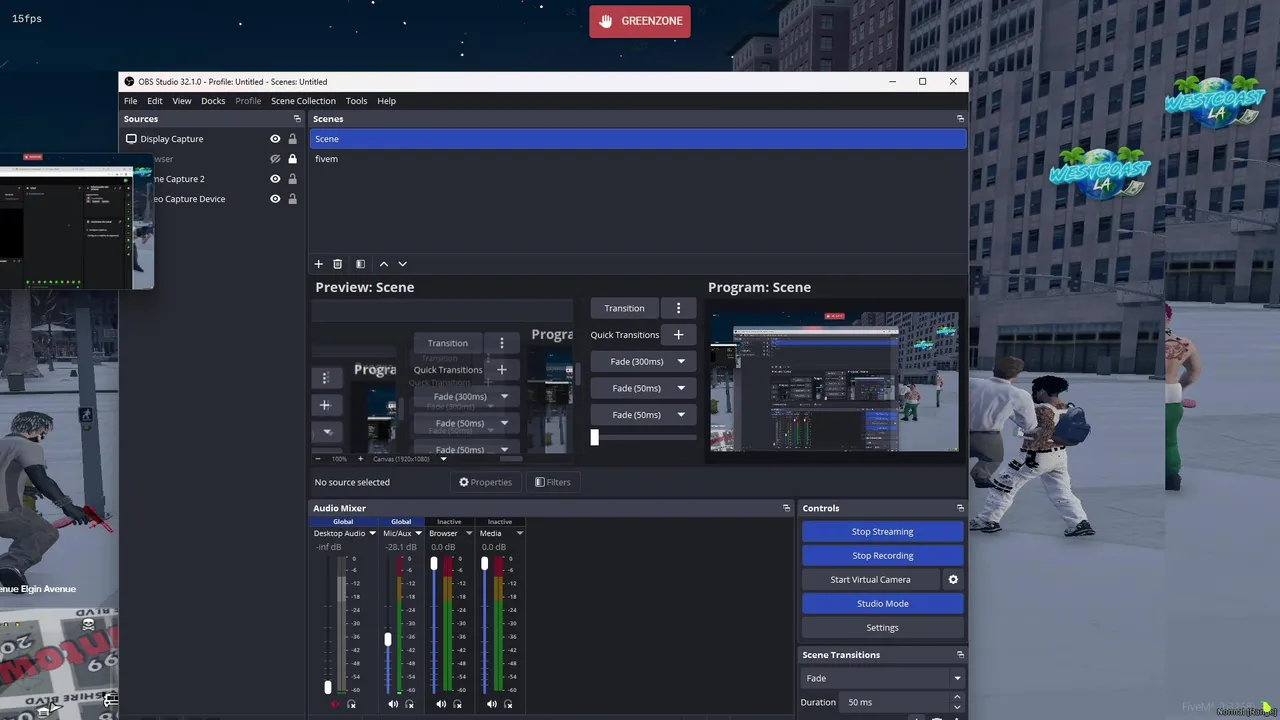The height and width of the screenshot is (720, 1280).
Task: Move scene down with the down arrow
Action: (402, 264)
